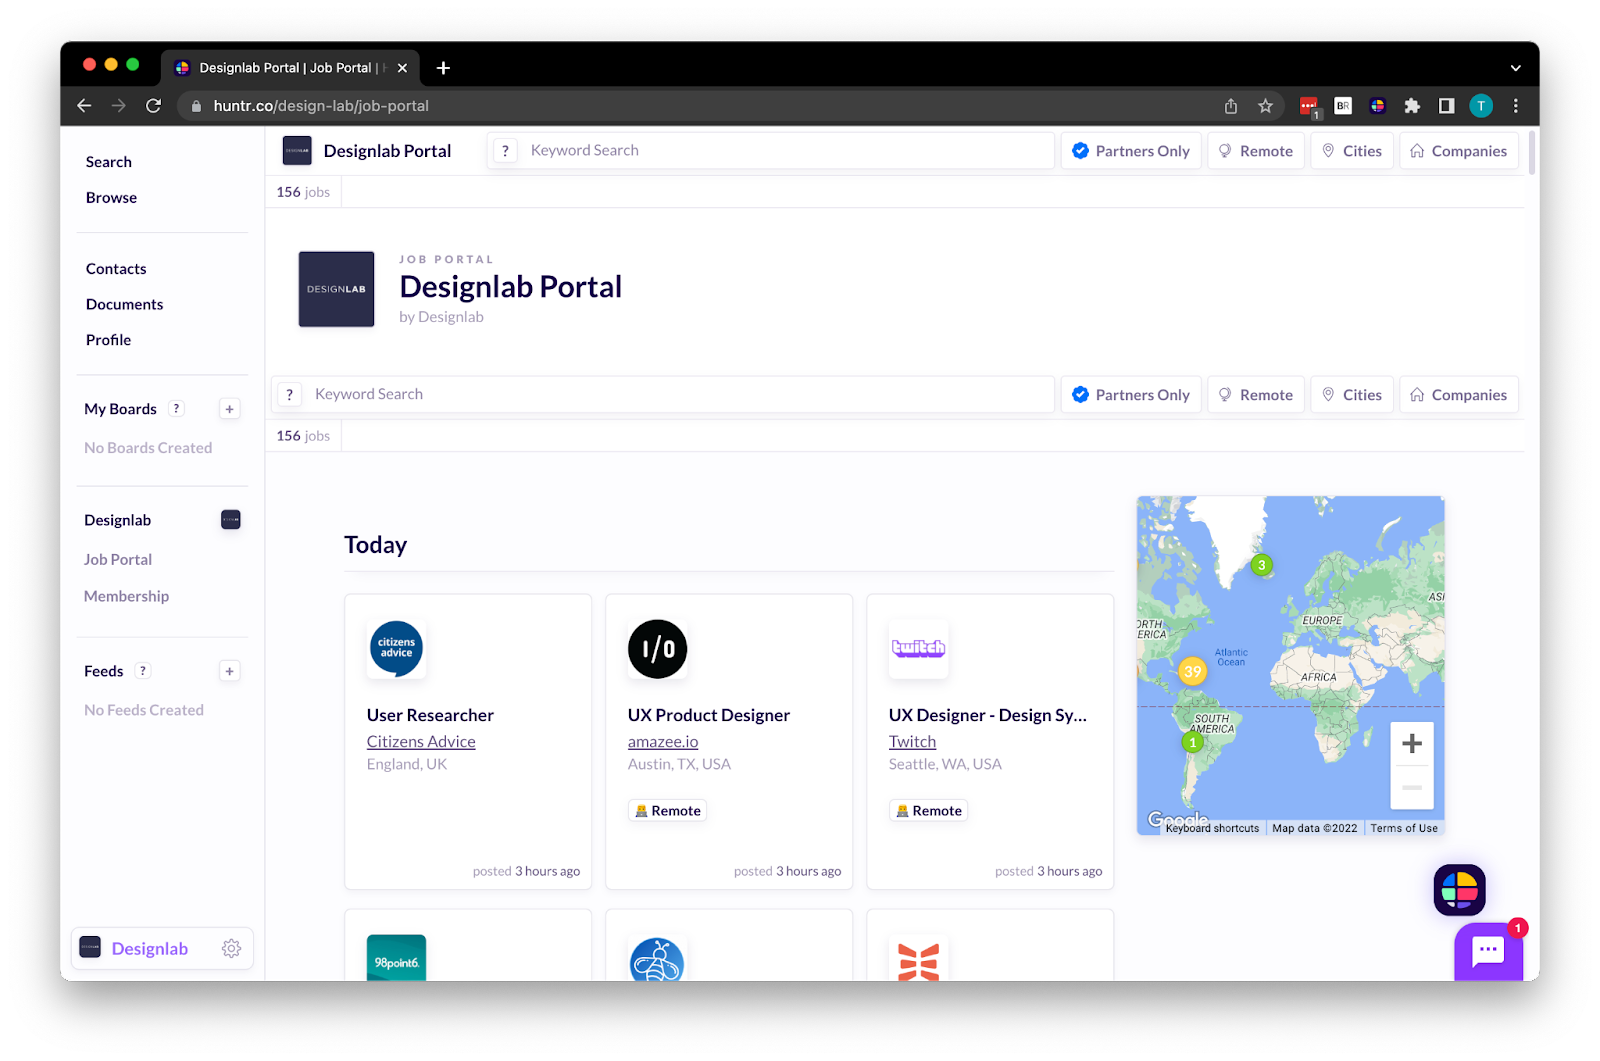Toggle browser side panel icon

tap(1446, 106)
